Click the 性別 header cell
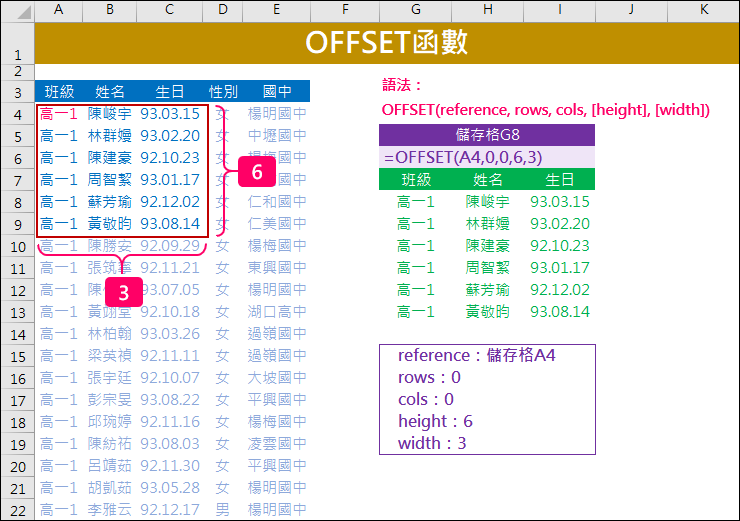Viewport: 740px width, 521px height. click(x=223, y=91)
